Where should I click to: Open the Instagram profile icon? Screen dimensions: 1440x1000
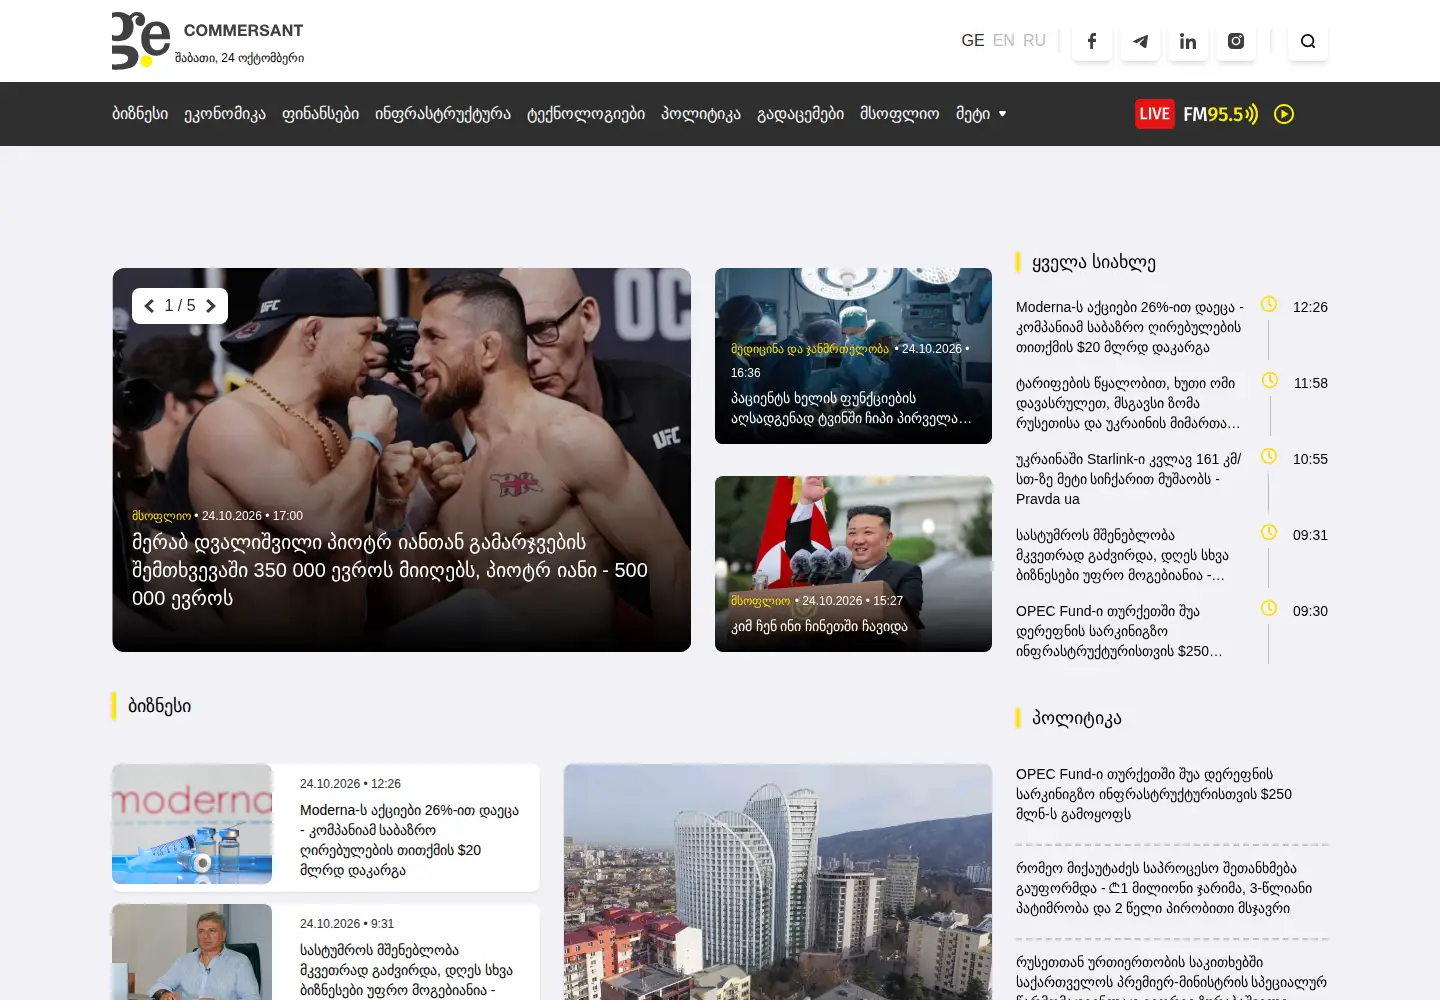point(1236,41)
